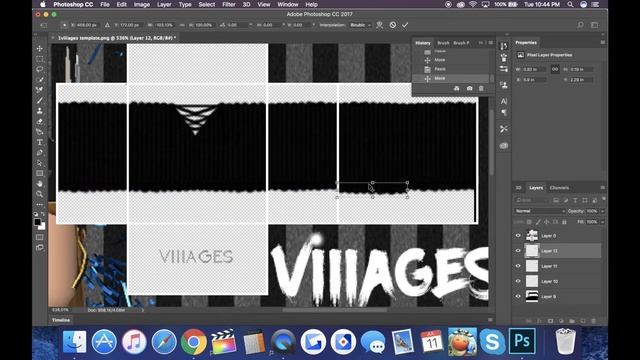The height and width of the screenshot is (360, 640).
Task: Commit the transform with the checkmark
Action: 405,25
